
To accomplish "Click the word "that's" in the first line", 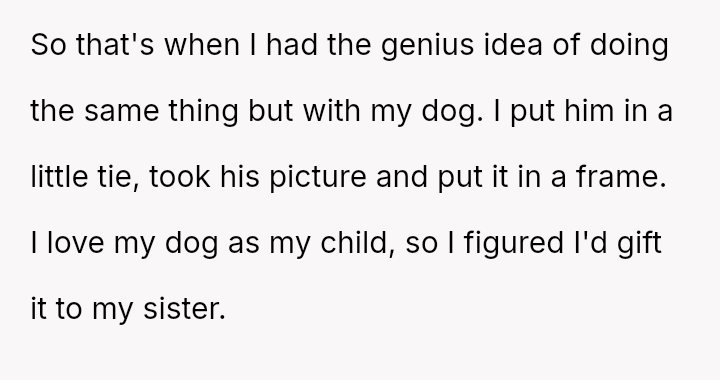I will point(115,44).
